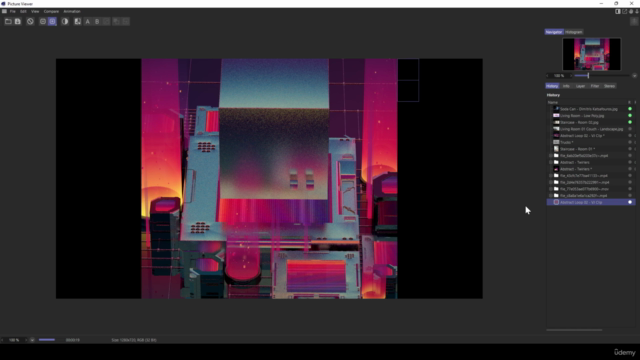This screenshot has width=640, height=360.
Task: Click the last dimmed toolbar icon
Action: tap(126, 21)
